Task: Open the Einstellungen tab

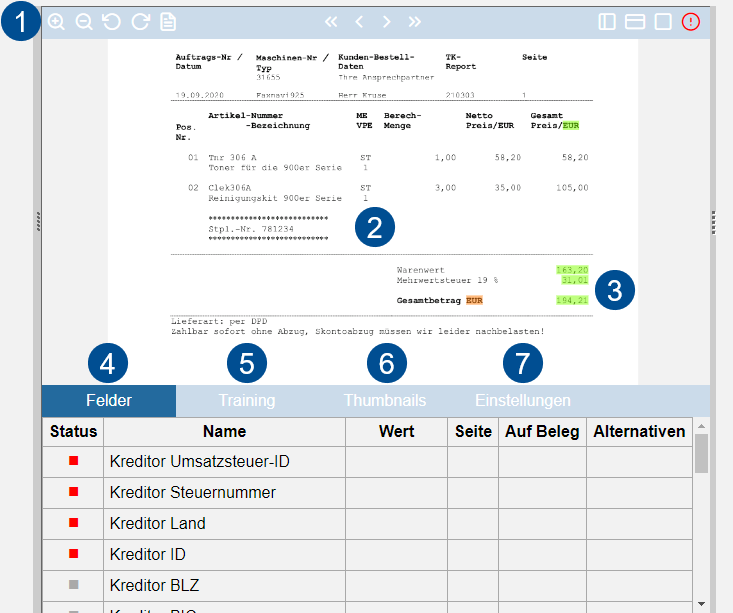Action: click(x=523, y=401)
